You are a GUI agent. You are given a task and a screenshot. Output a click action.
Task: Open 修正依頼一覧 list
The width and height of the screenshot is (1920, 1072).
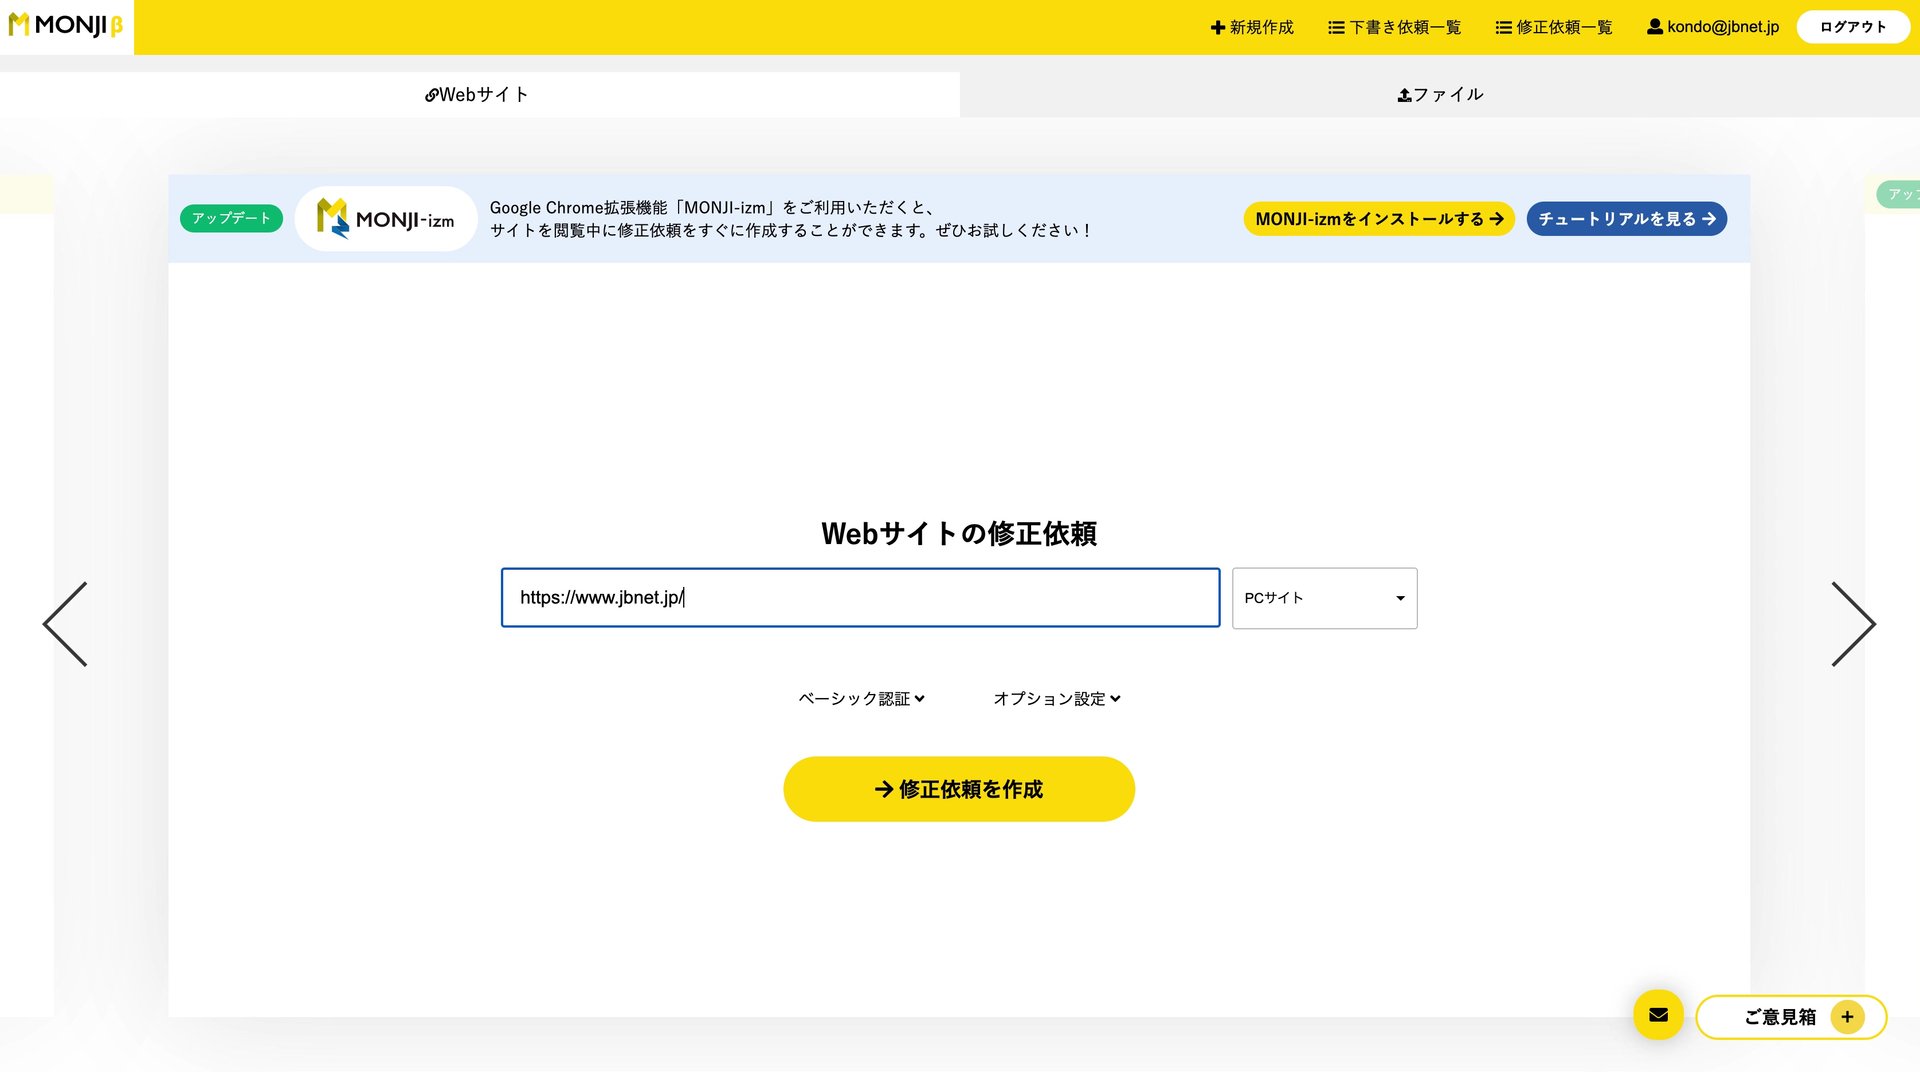point(1554,27)
